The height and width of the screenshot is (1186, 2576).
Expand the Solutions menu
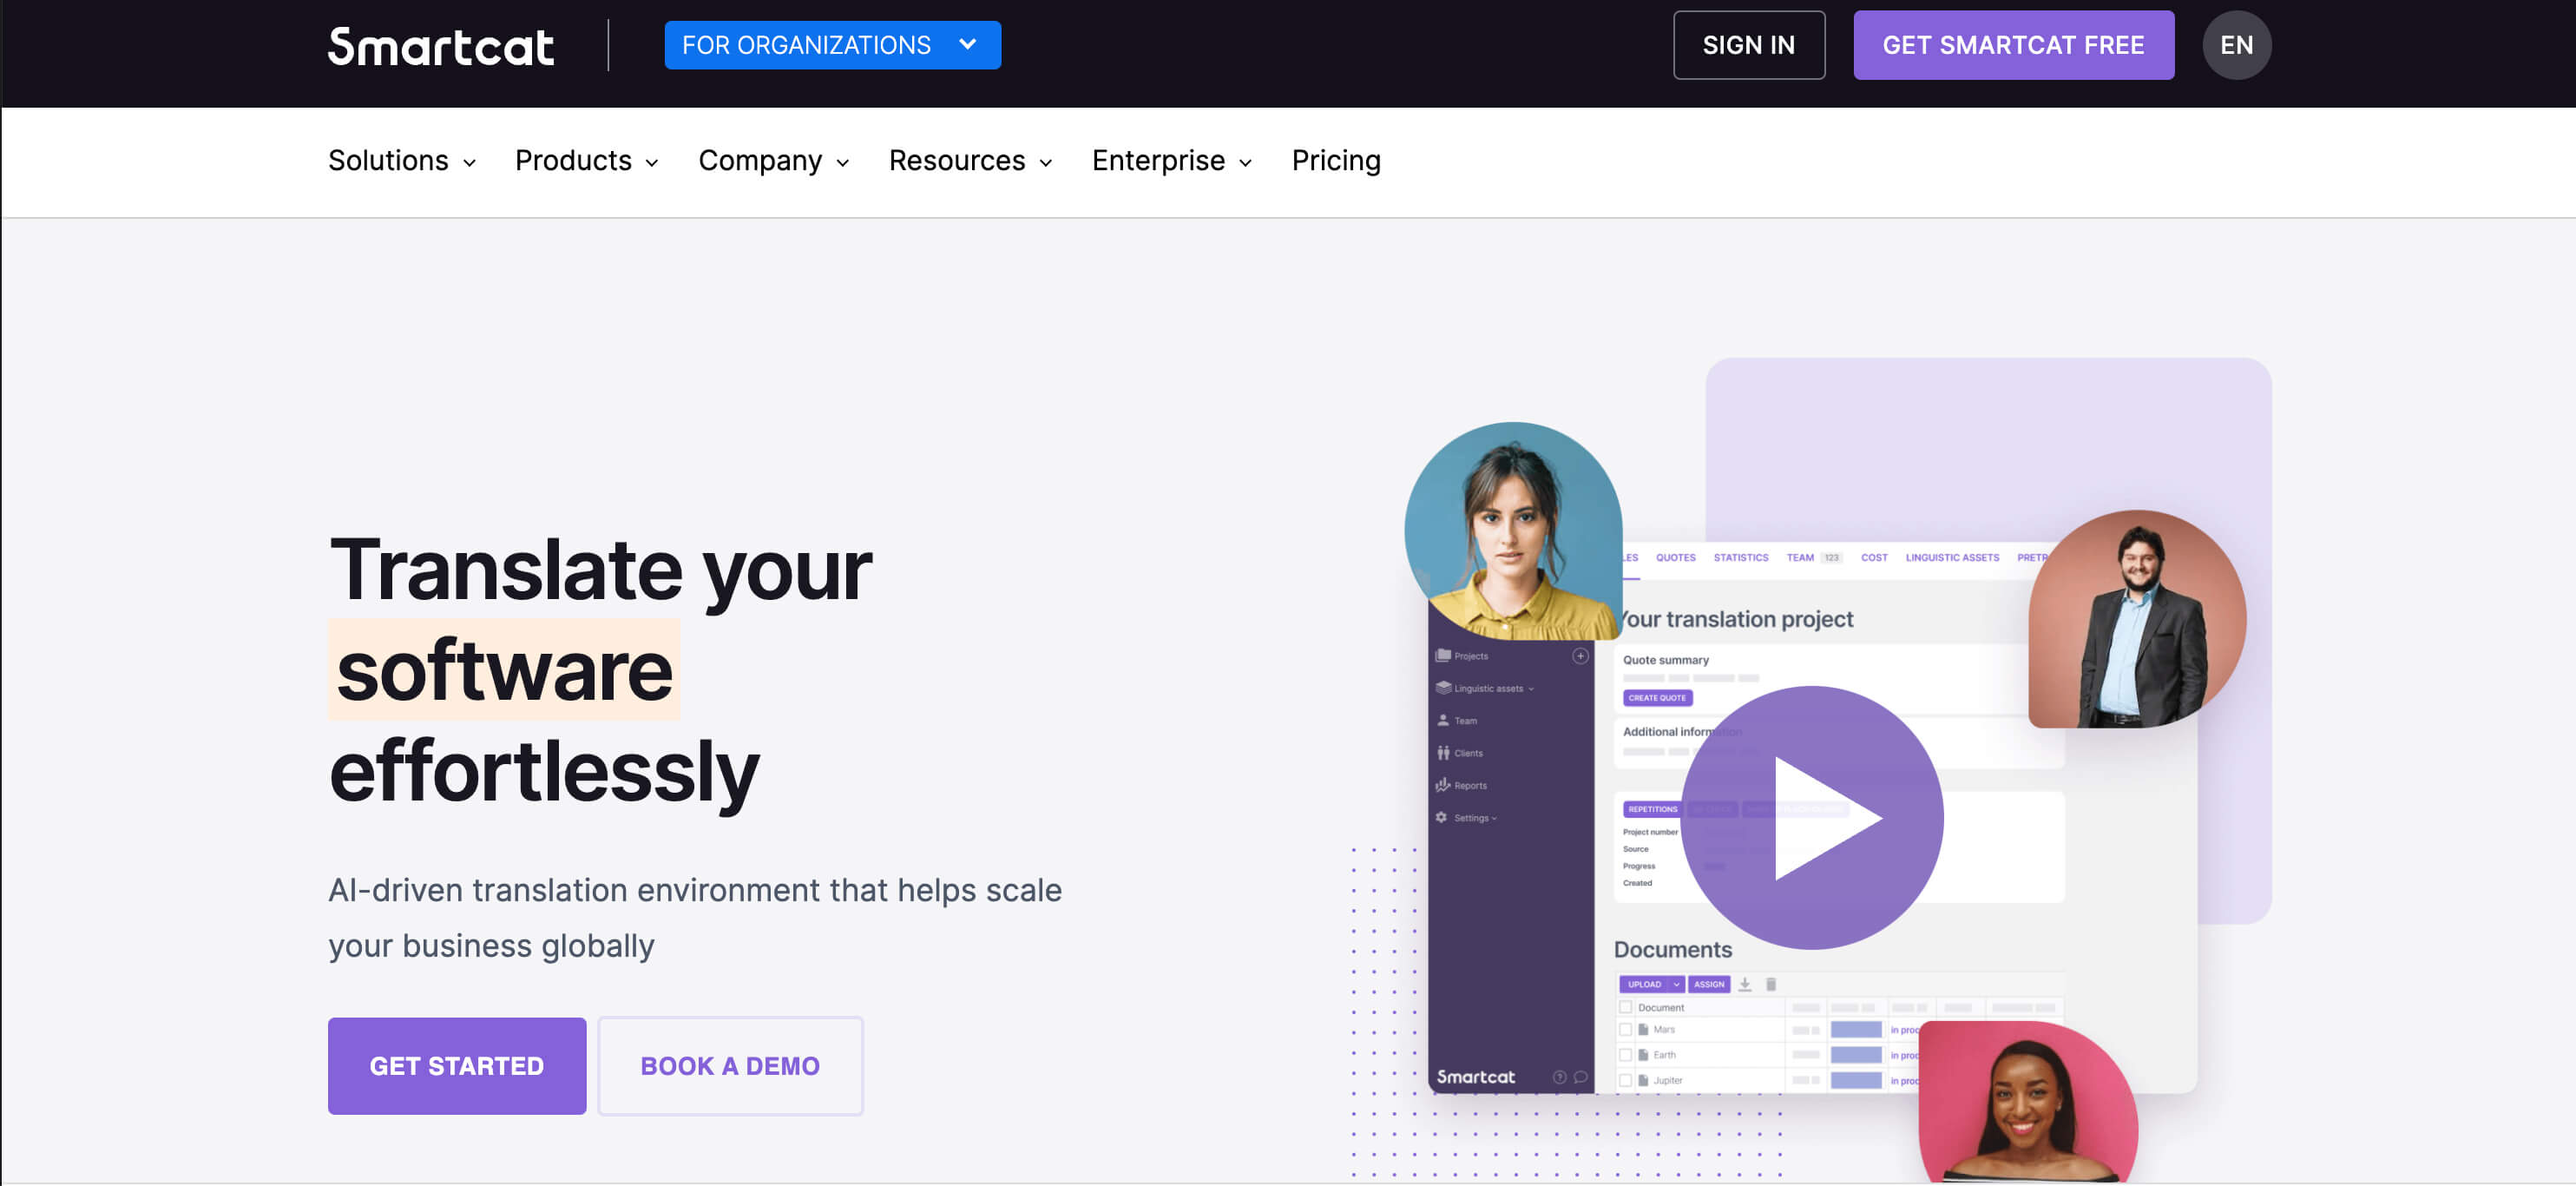402,161
